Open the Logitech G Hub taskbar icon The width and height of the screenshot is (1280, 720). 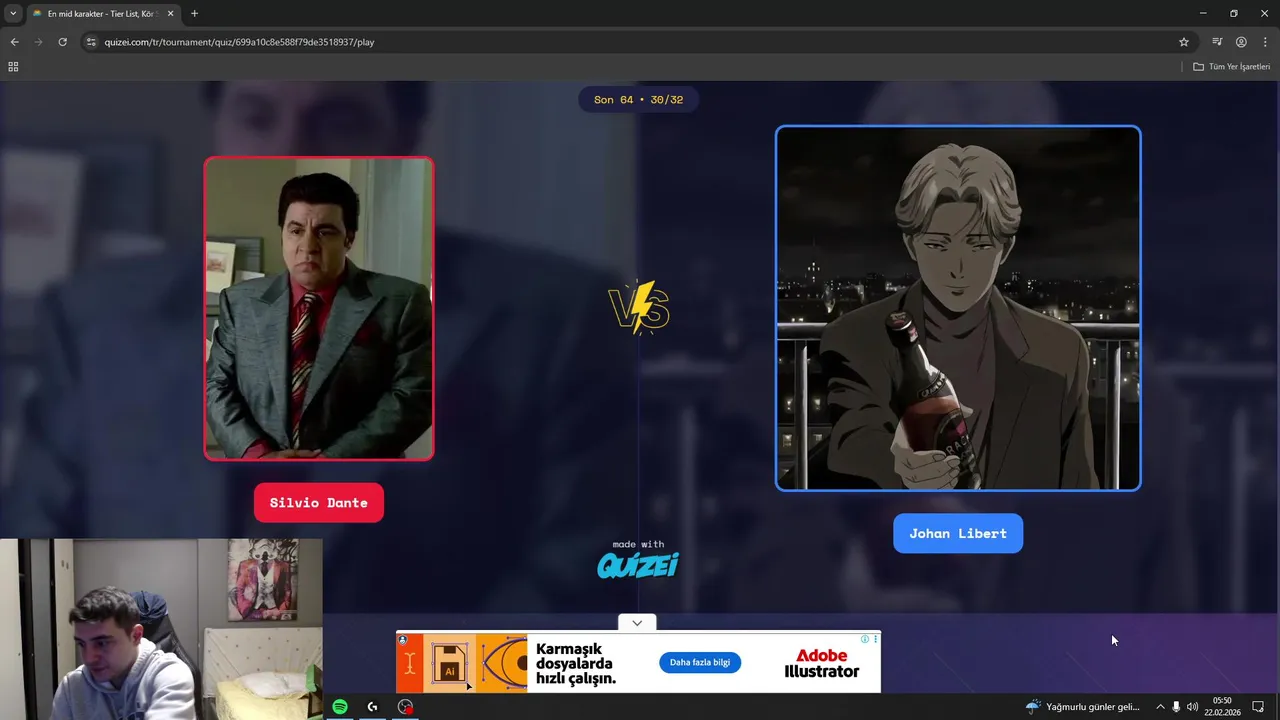pyautogui.click(x=372, y=706)
